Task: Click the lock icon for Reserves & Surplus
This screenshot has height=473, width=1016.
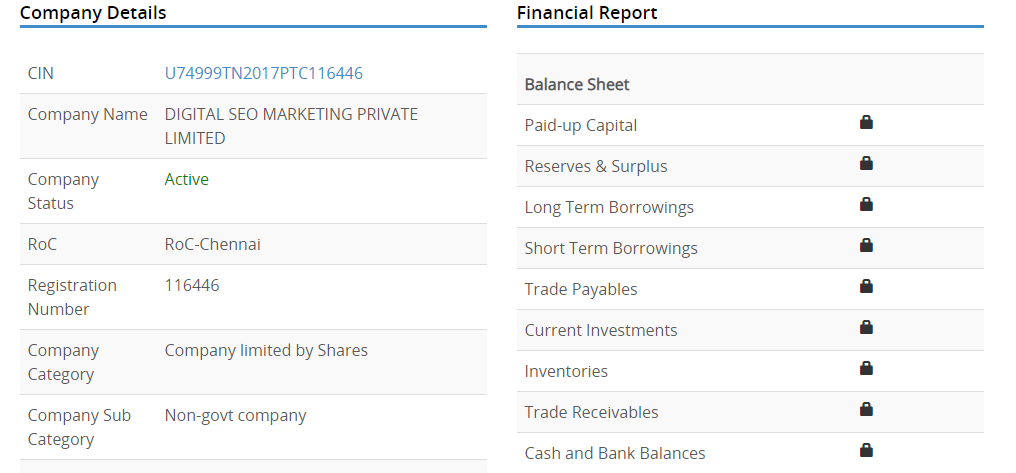Action: click(x=866, y=163)
